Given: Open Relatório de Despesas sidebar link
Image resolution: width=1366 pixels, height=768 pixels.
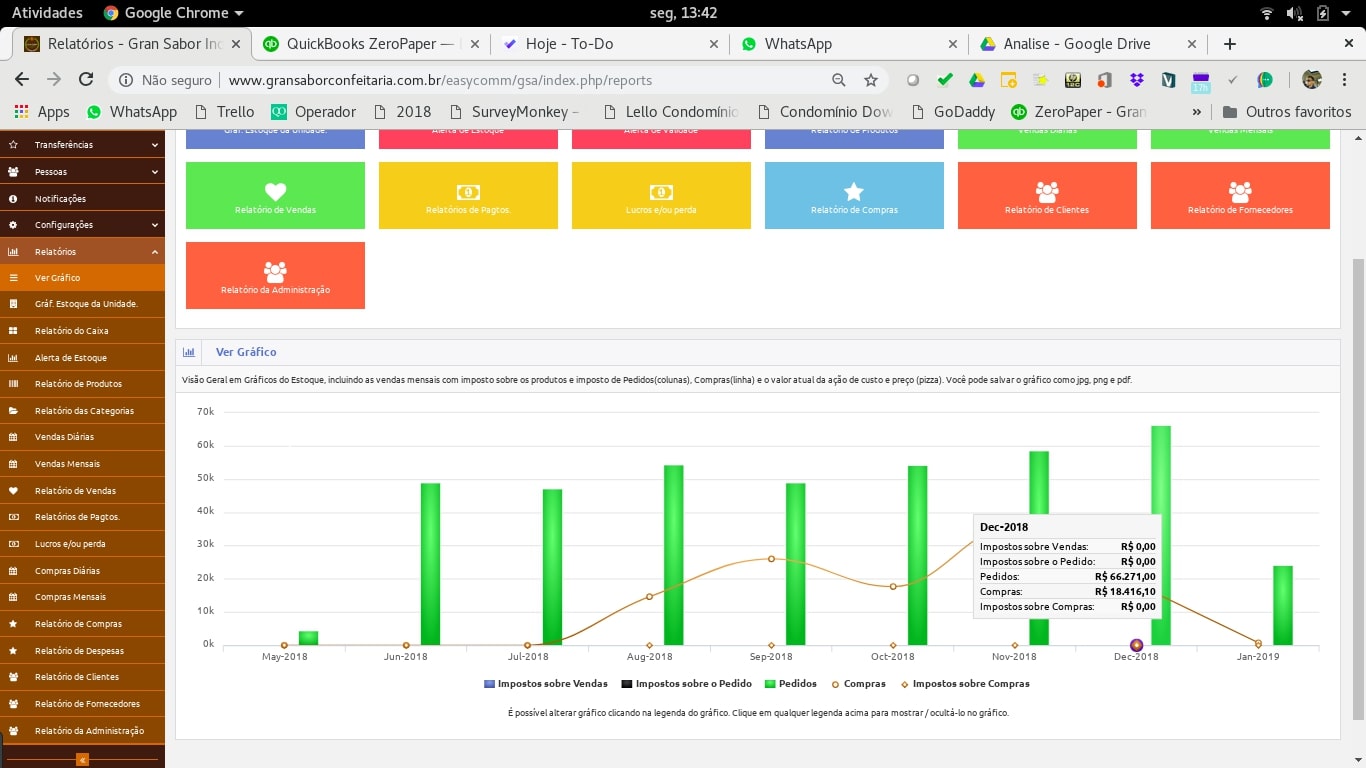Looking at the screenshot, I should (x=78, y=651).
